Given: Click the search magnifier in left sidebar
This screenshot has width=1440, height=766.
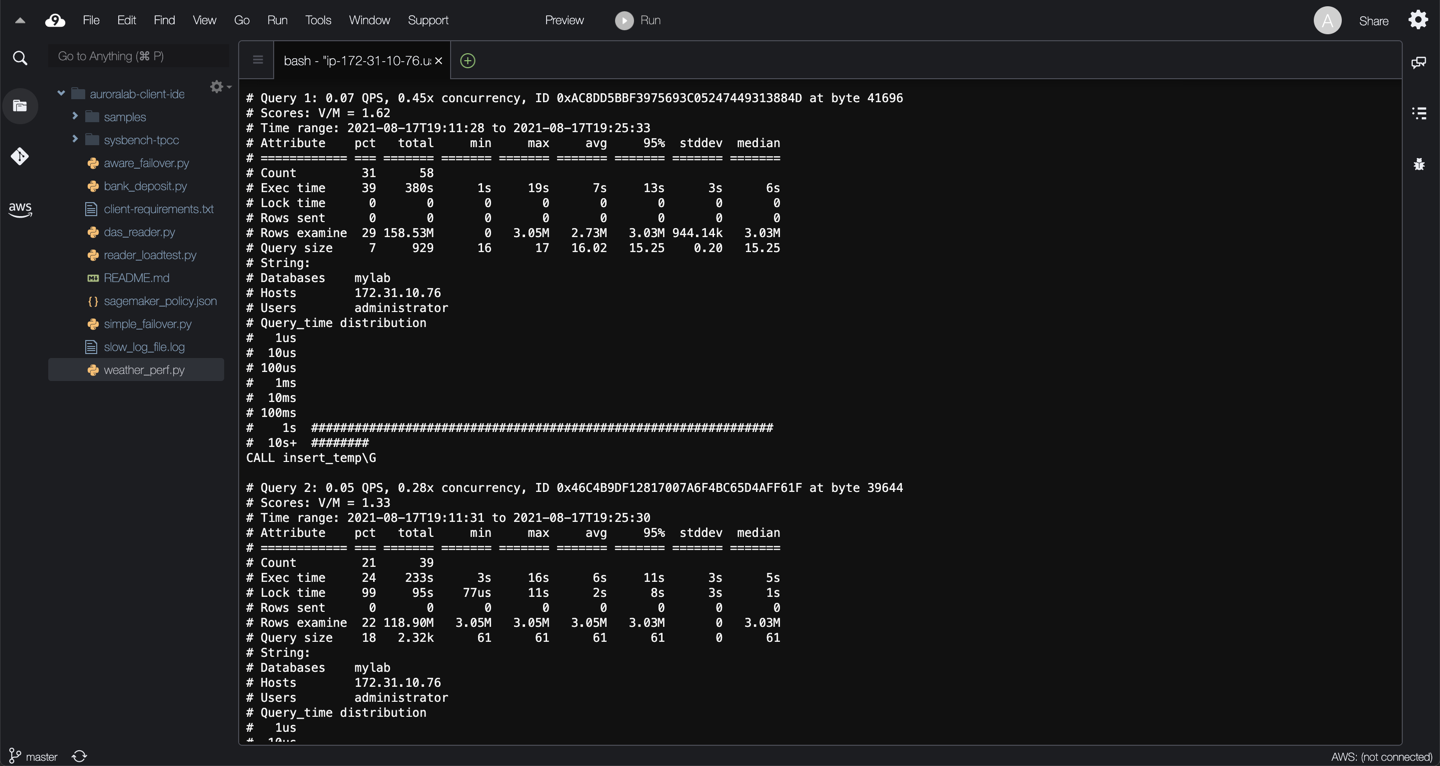Looking at the screenshot, I should tap(20, 58).
